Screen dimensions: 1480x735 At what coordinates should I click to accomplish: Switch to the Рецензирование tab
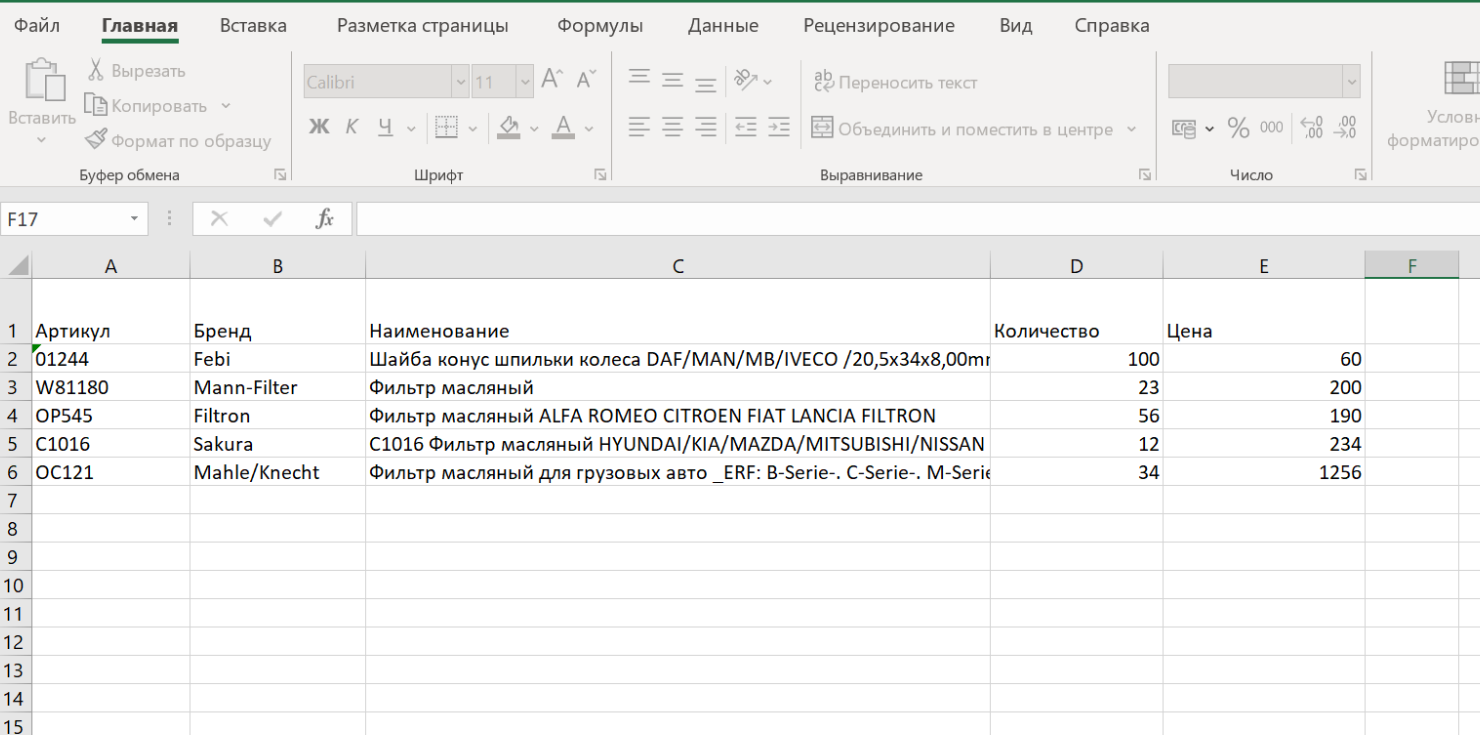pos(879,26)
